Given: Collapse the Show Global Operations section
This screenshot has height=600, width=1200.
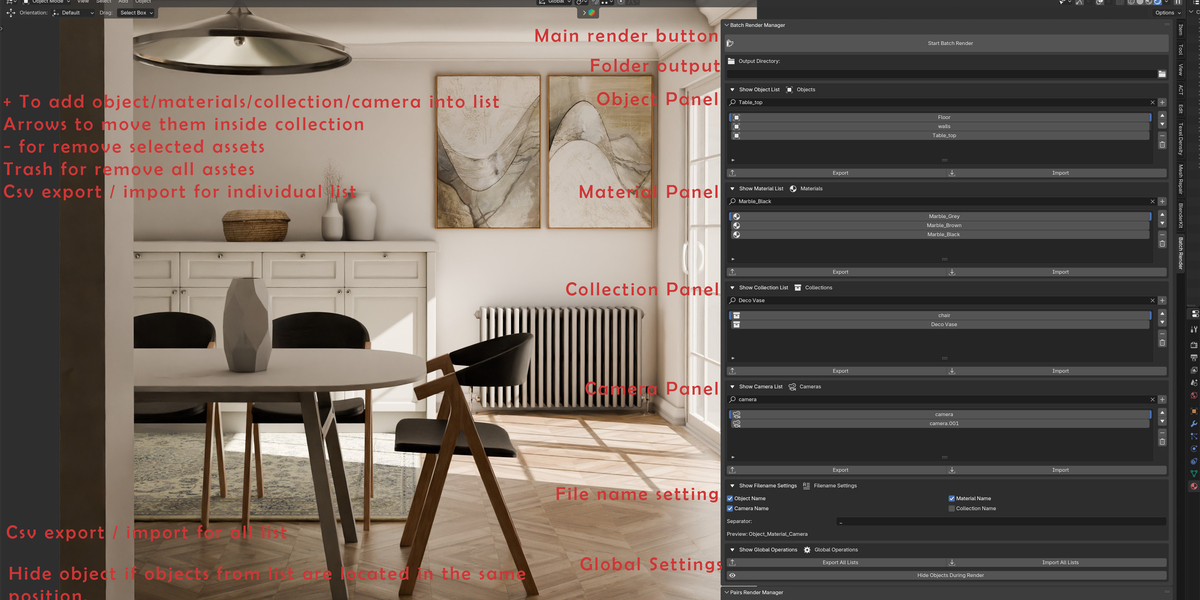Looking at the screenshot, I should tap(732, 550).
